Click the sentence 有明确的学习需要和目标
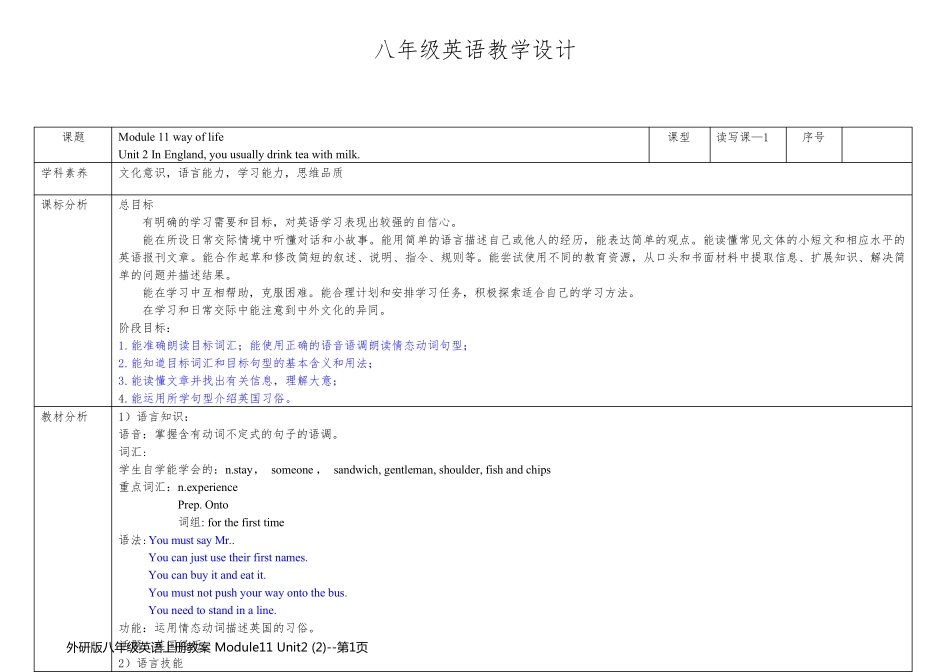950x672 pixels. 302,222
